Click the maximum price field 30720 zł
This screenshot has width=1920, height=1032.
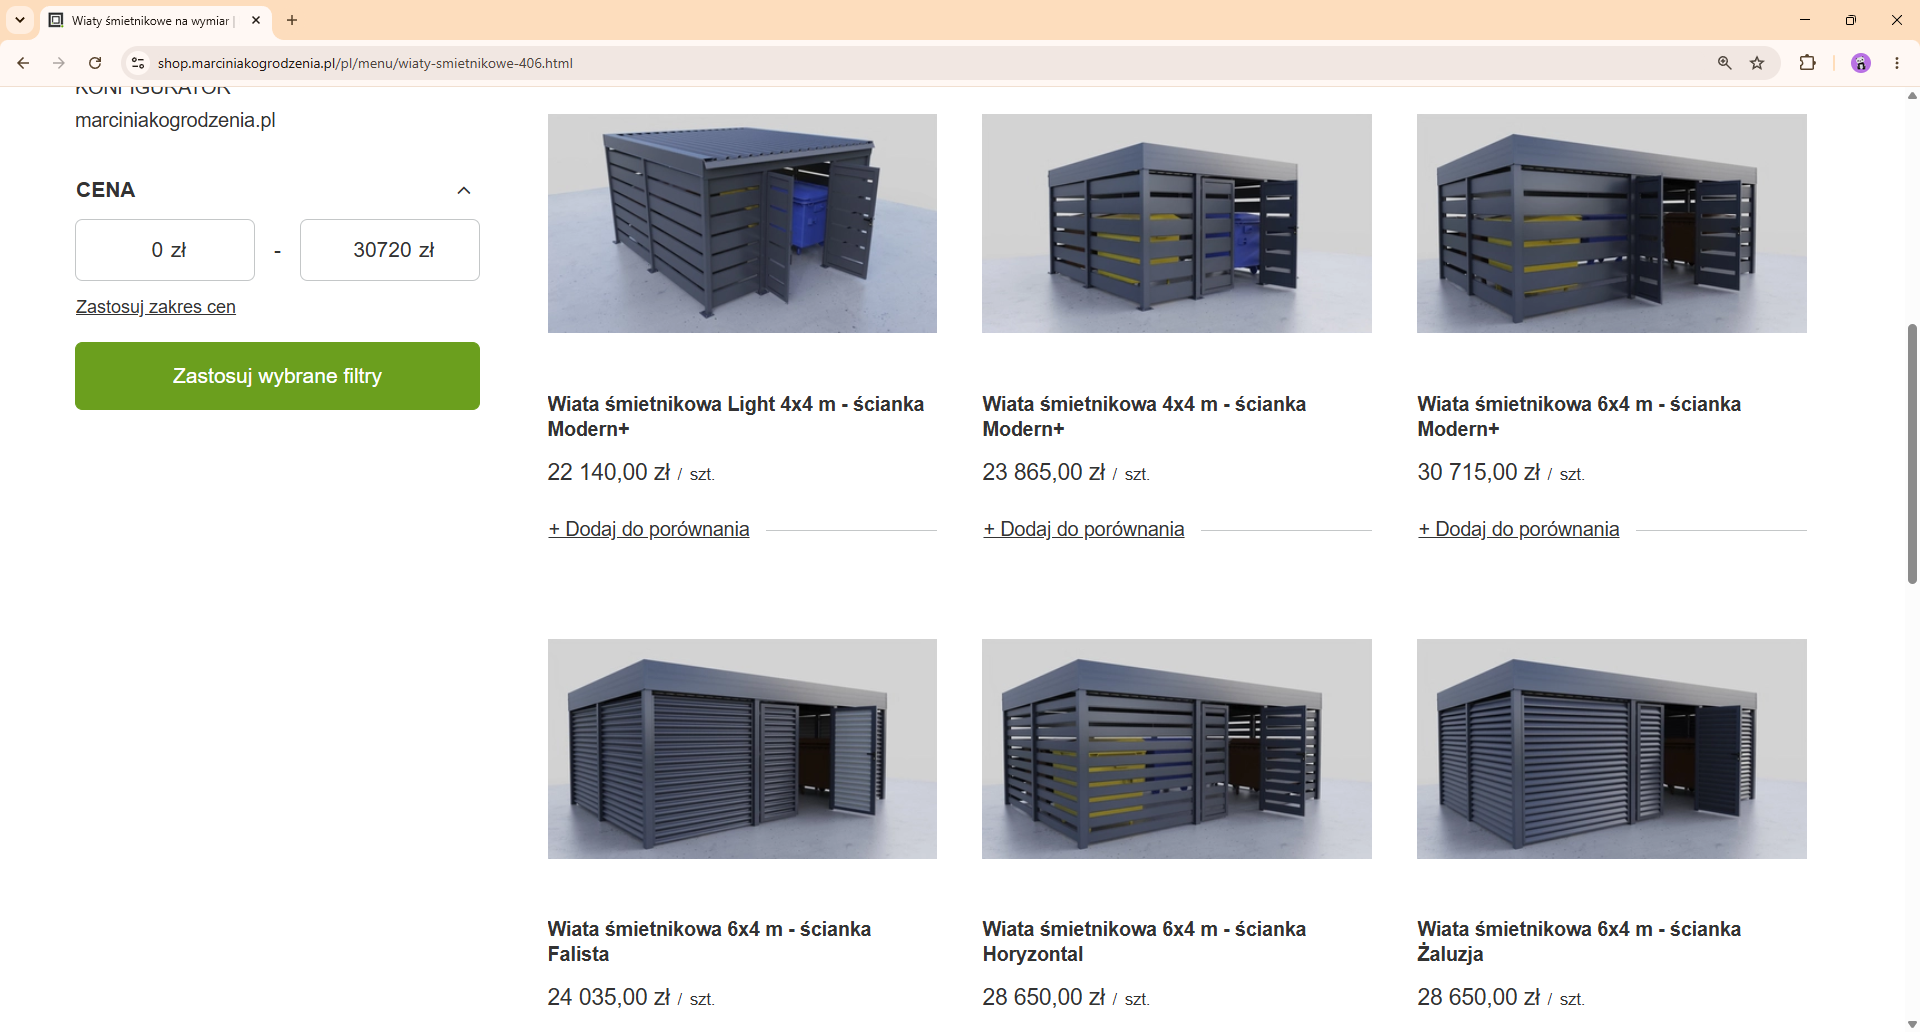(390, 250)
